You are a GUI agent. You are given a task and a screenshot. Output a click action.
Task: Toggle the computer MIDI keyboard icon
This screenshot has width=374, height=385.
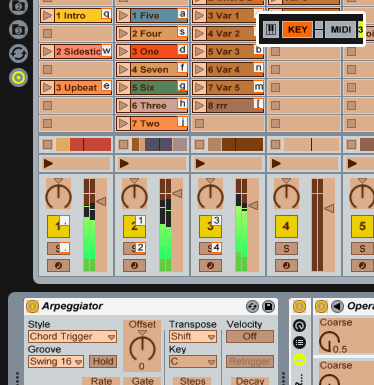271,30
